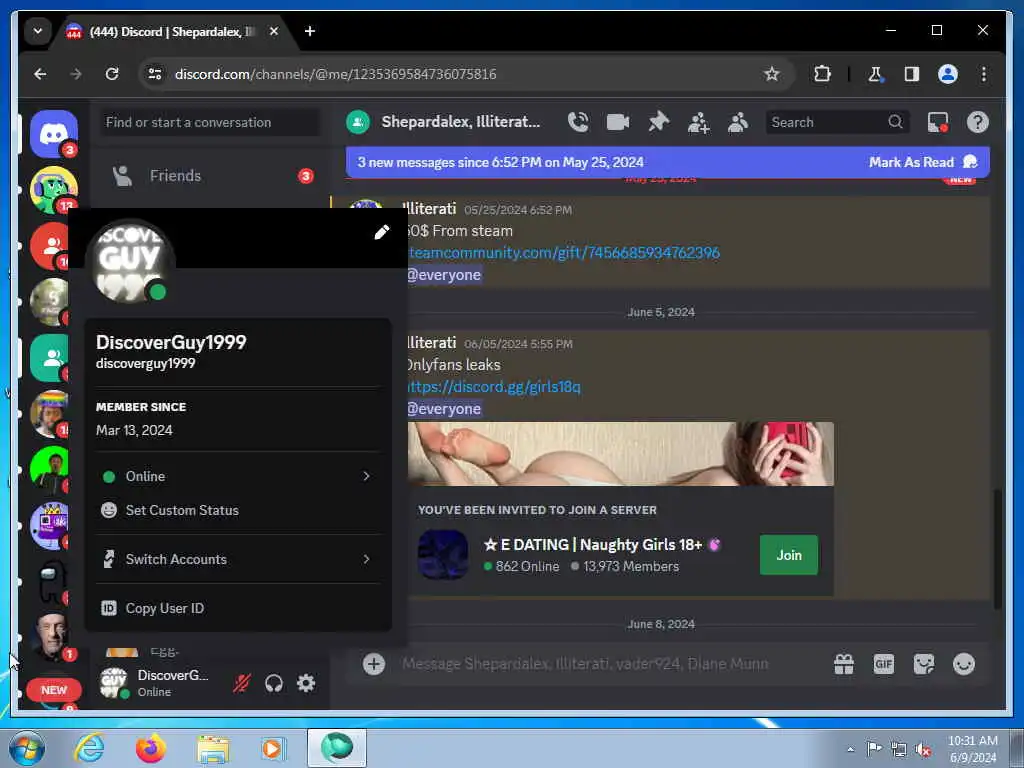Expand Switch Accounts submenu
The width and height of the screenshot is (1024, 768).
[x=238, y=559]
